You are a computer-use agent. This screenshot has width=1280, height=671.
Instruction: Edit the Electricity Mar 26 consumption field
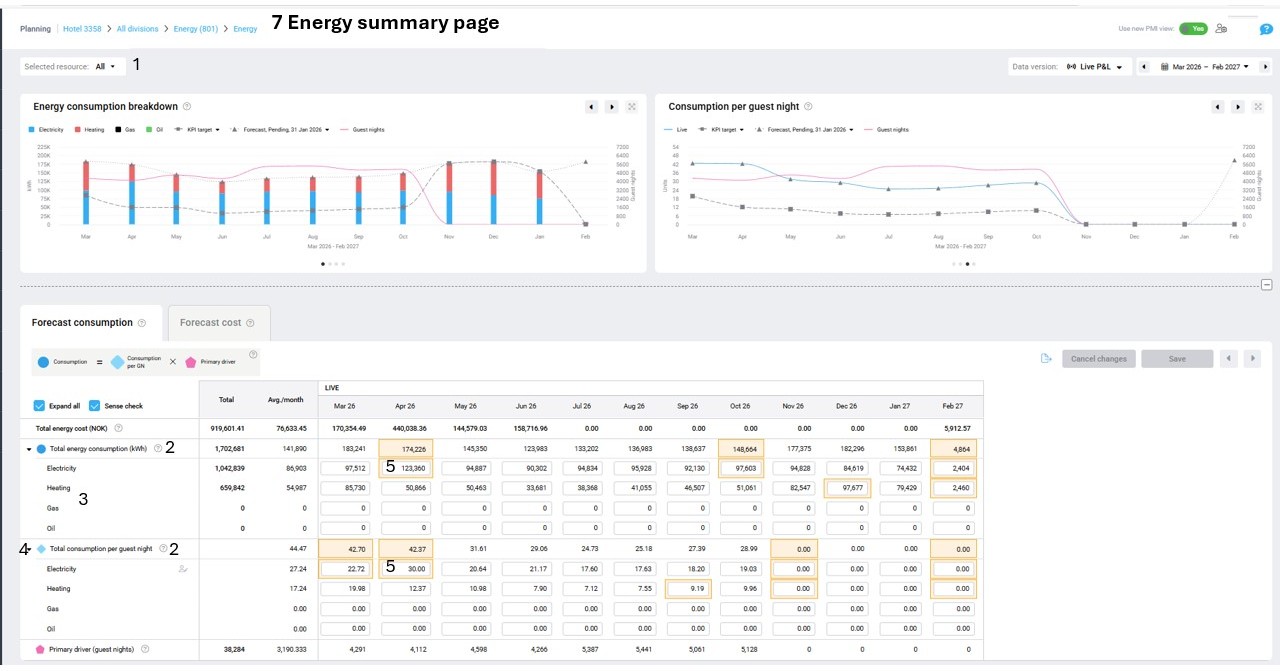(x=347, y=468)
